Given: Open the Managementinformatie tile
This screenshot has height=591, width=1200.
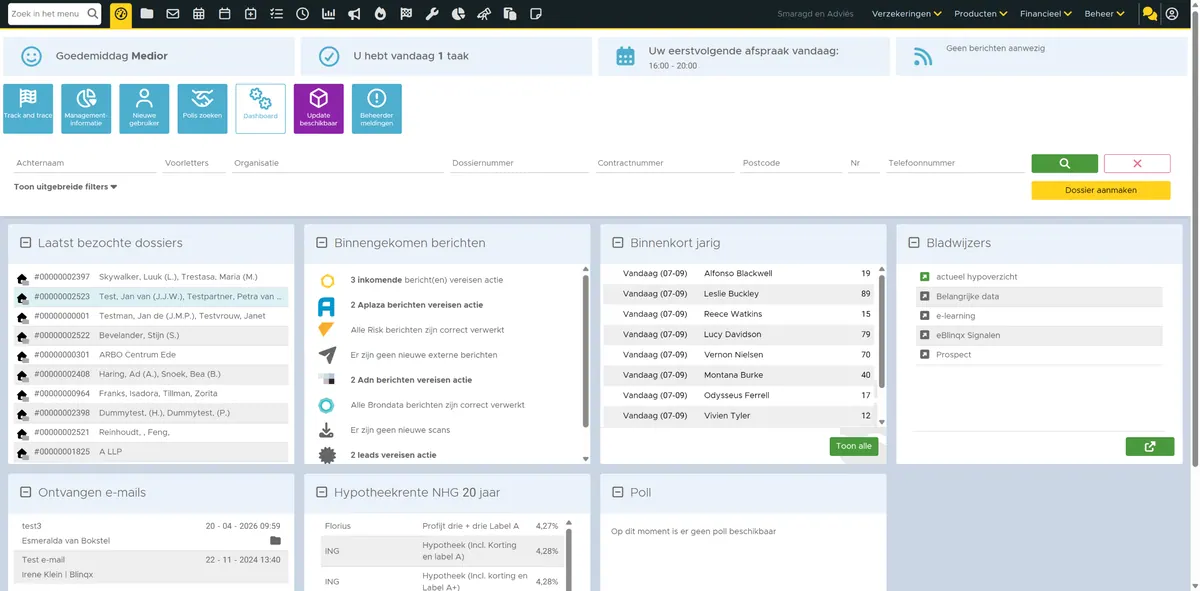Looking at the screenshot, I should [x=86, y=109].
